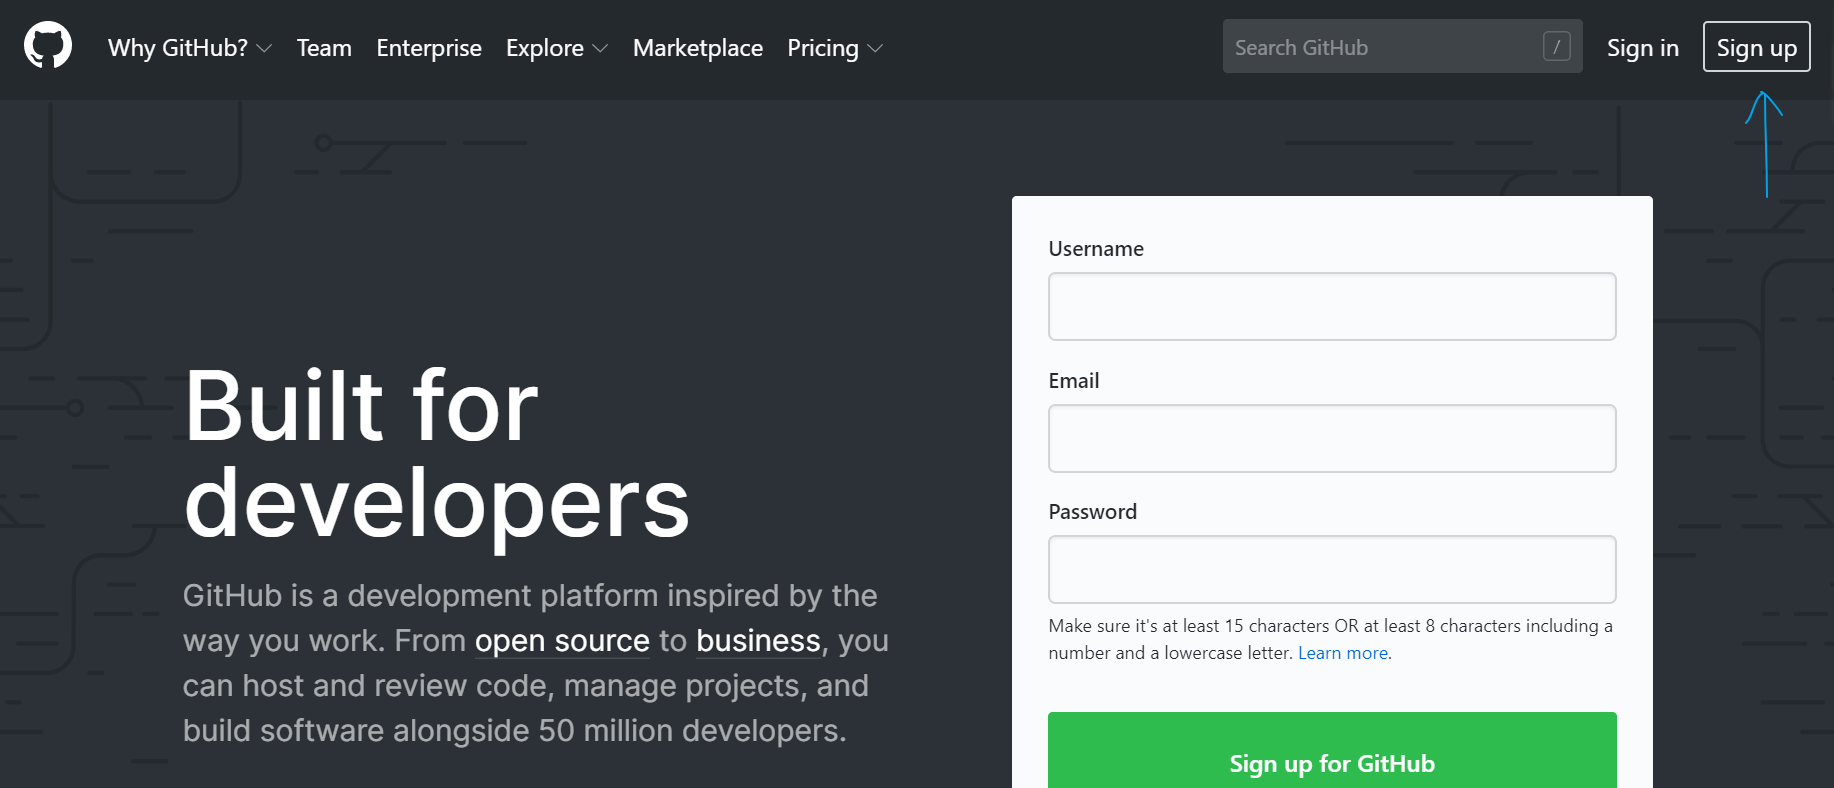This screenshot has height=788, width=1834.
Task: Click the Sign in link
Action: pyautogui.click(x=1642, y=48)
